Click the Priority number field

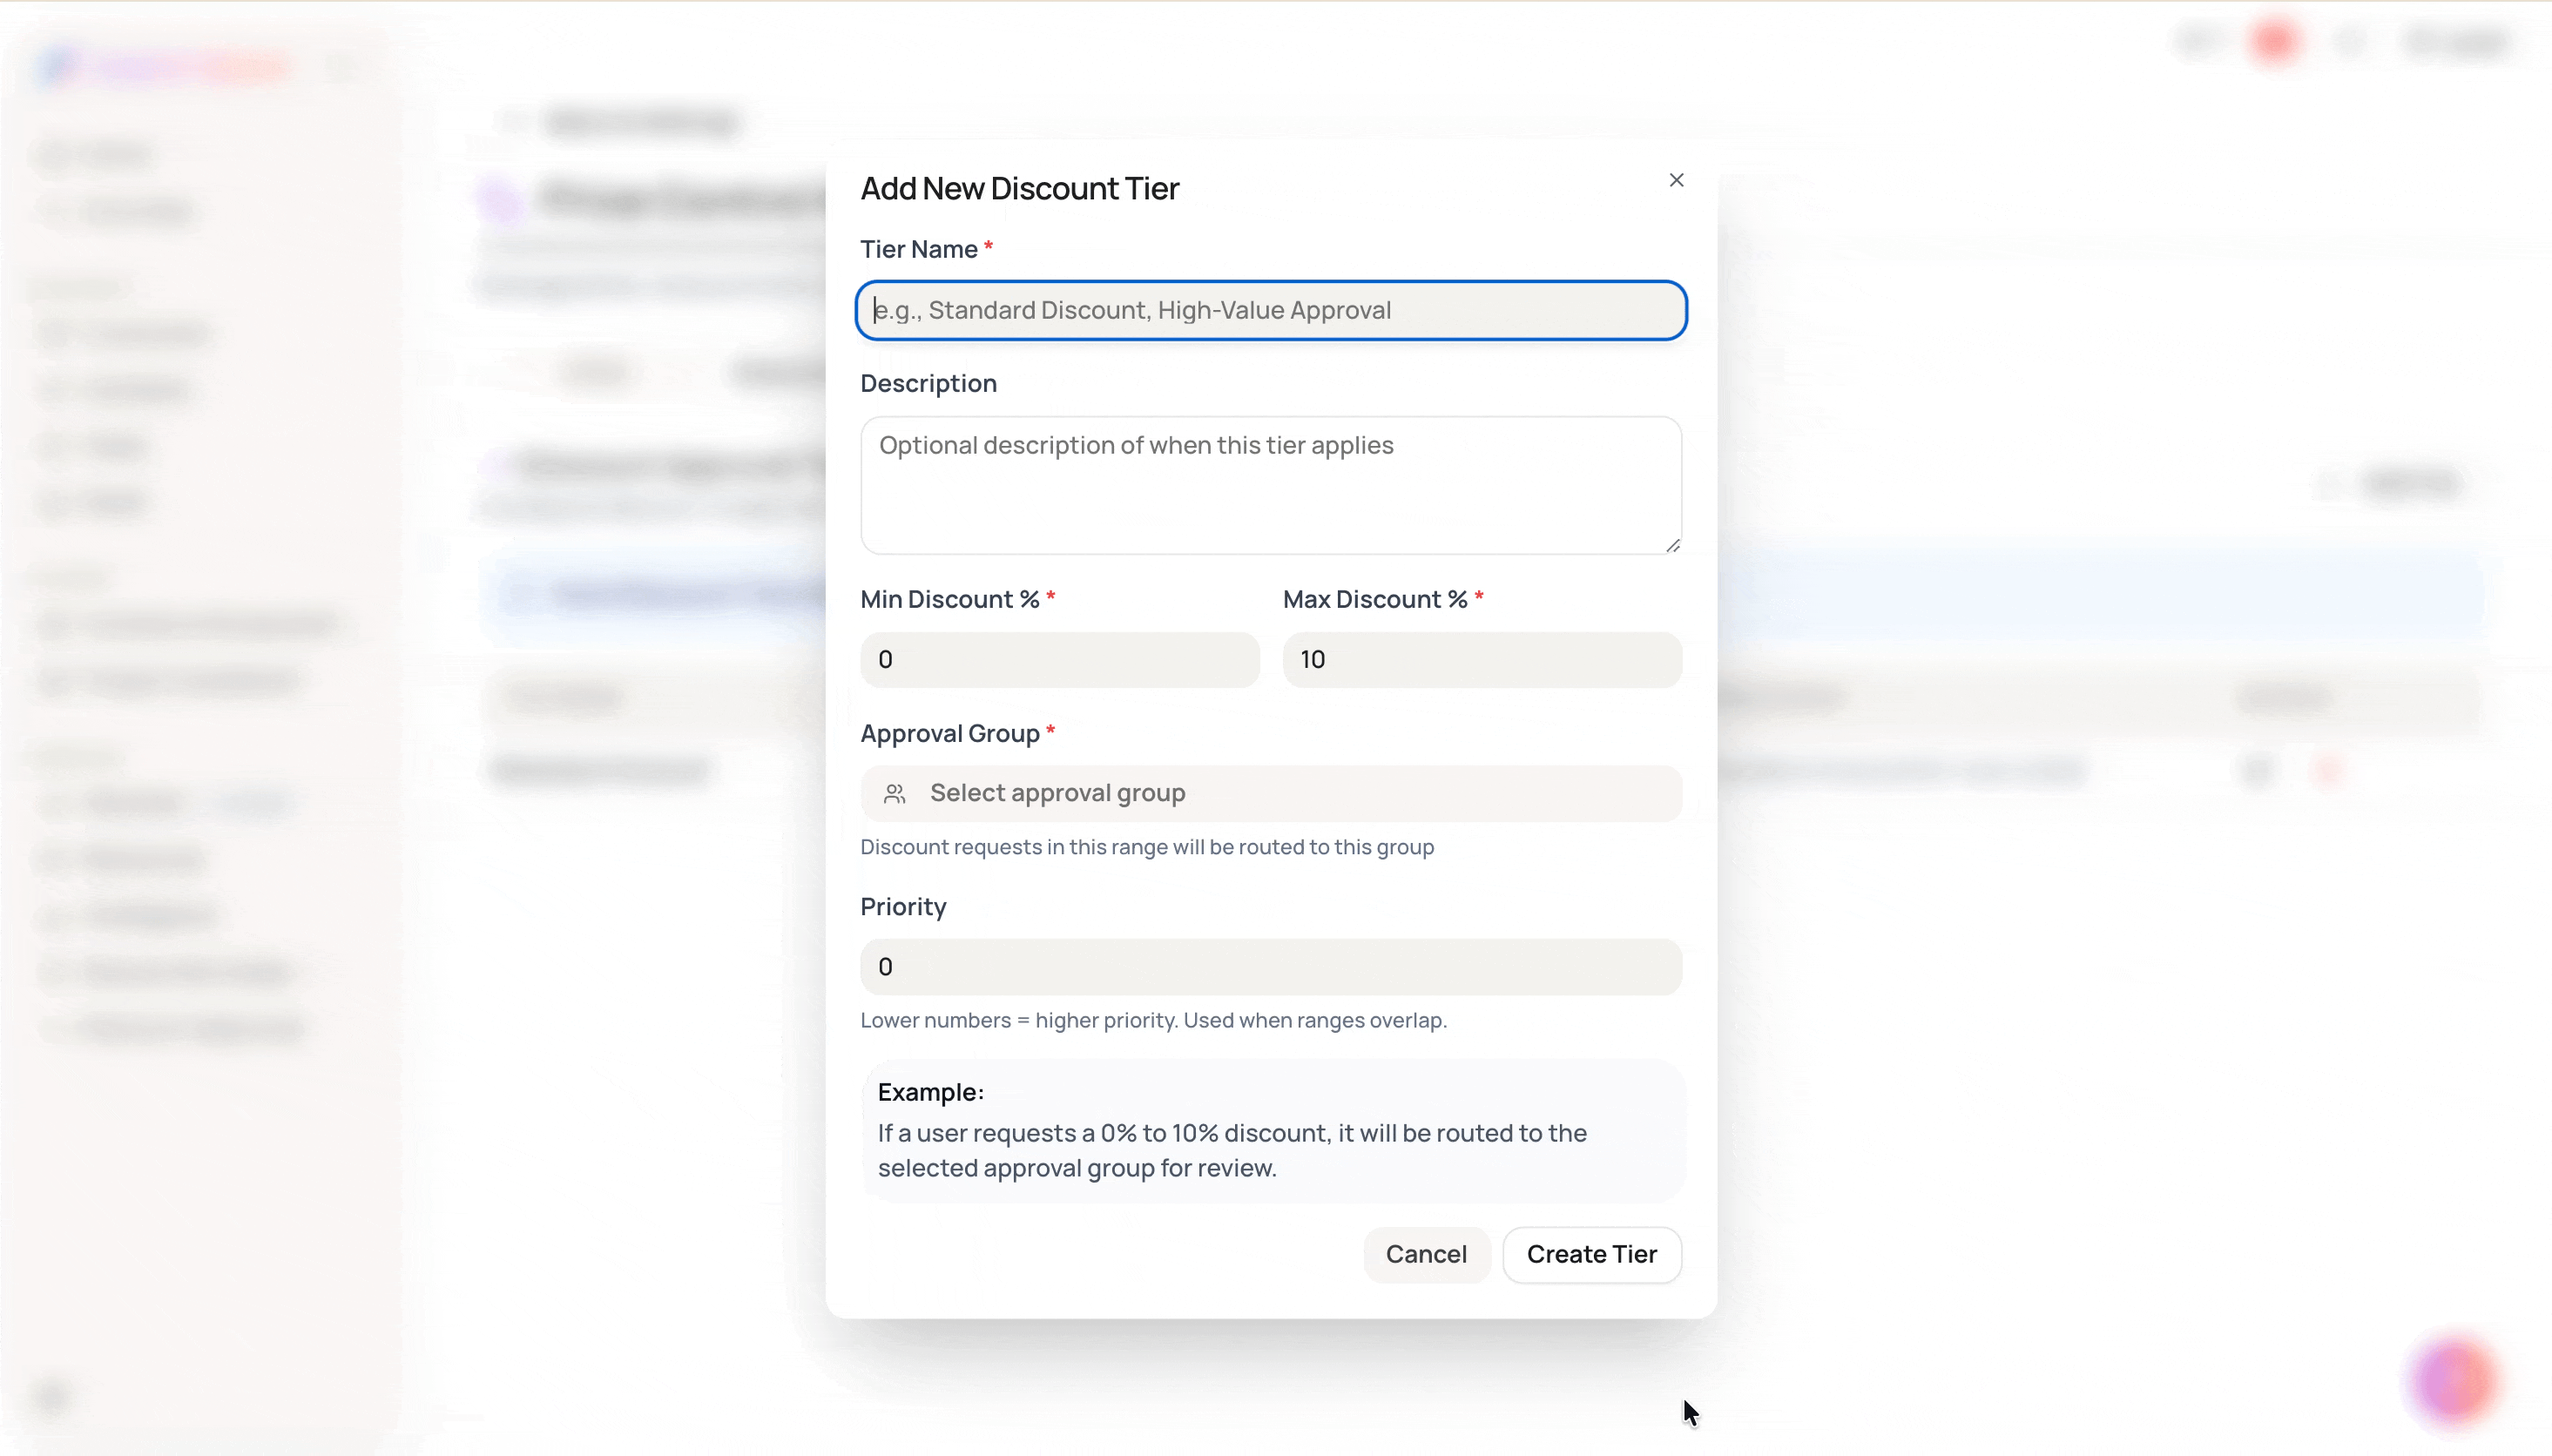pyautogui.click(x=1271, y=967)
